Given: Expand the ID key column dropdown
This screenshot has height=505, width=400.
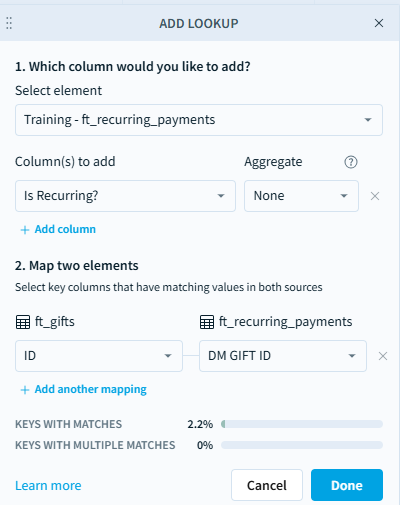Looking at the screenshot, I should click(99, 356).
